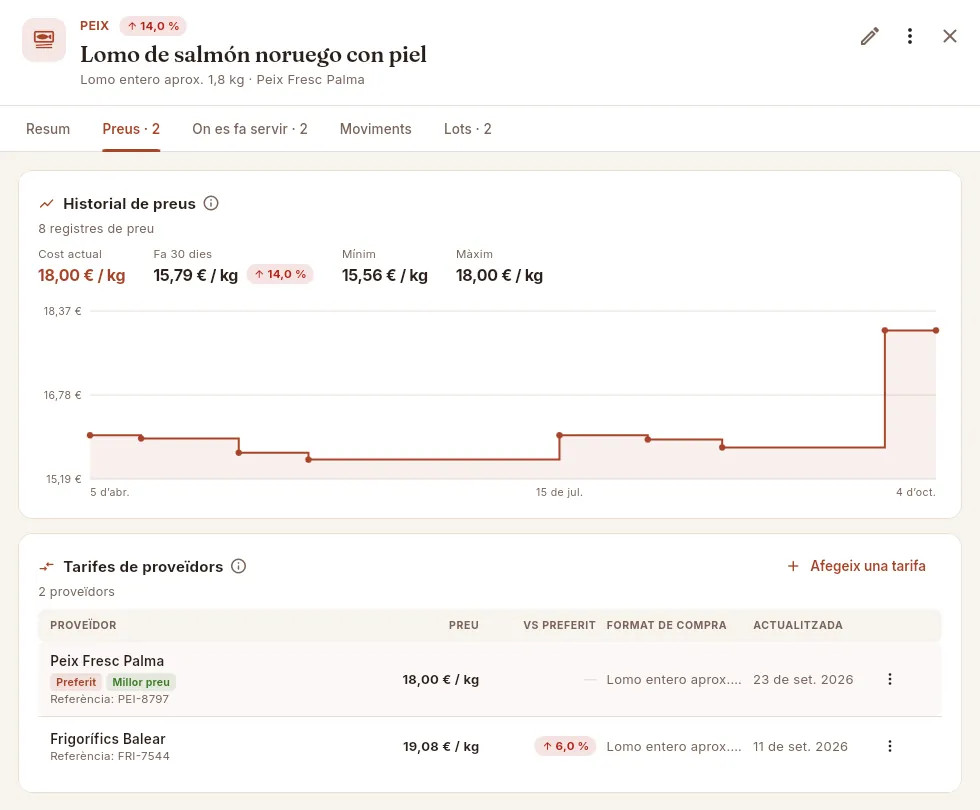Select the Preus · 2 tab
Image resolution: width=980 pixels, height=810 pixels.
click(x=131, y=129)
